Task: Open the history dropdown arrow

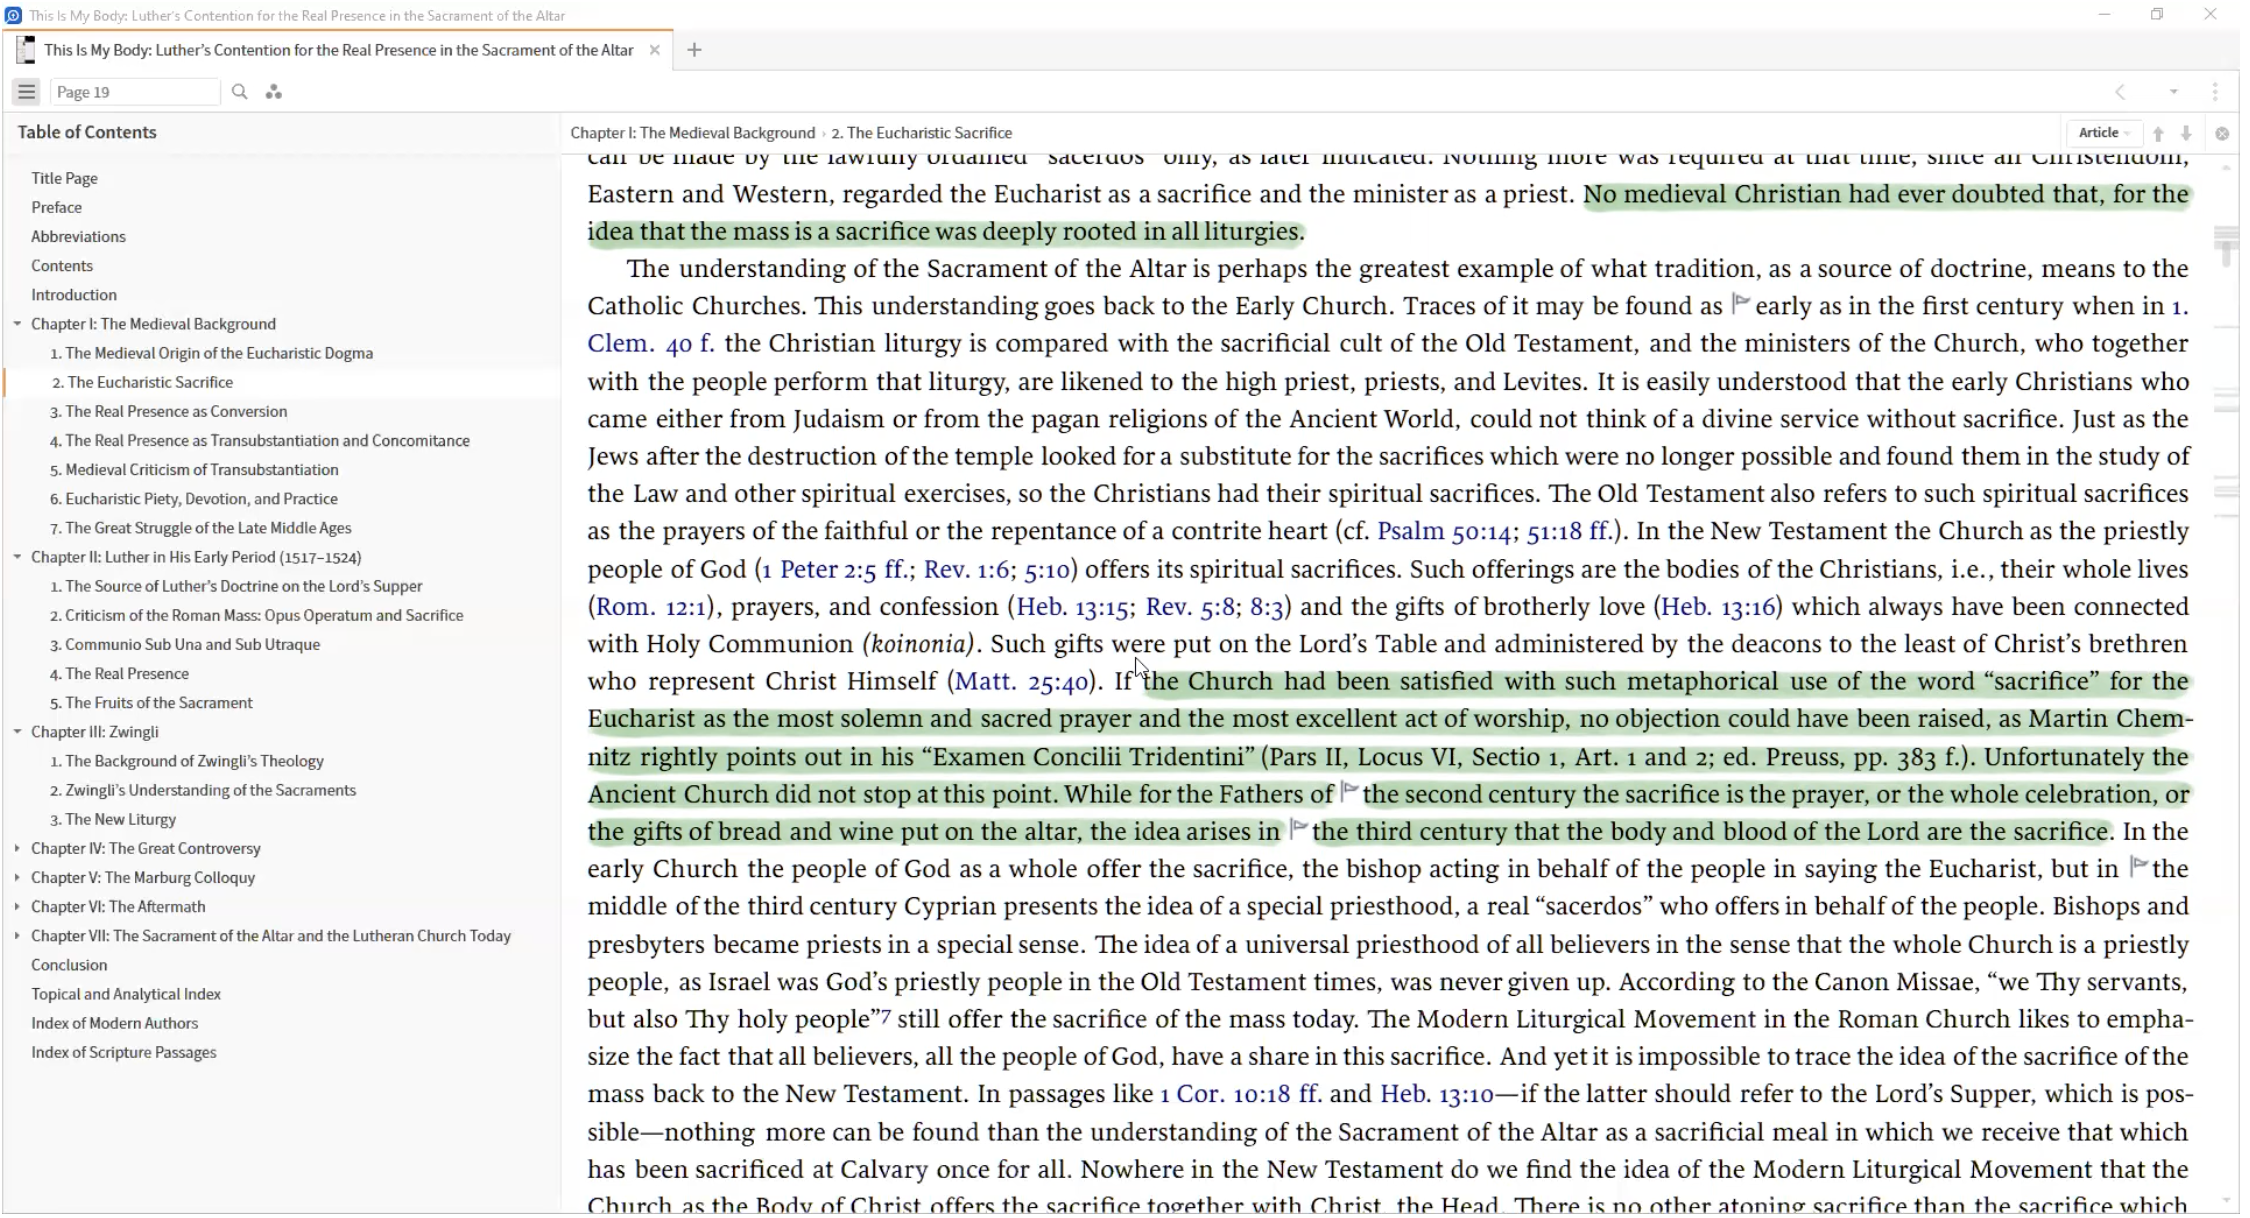Action: point(2173,92)
